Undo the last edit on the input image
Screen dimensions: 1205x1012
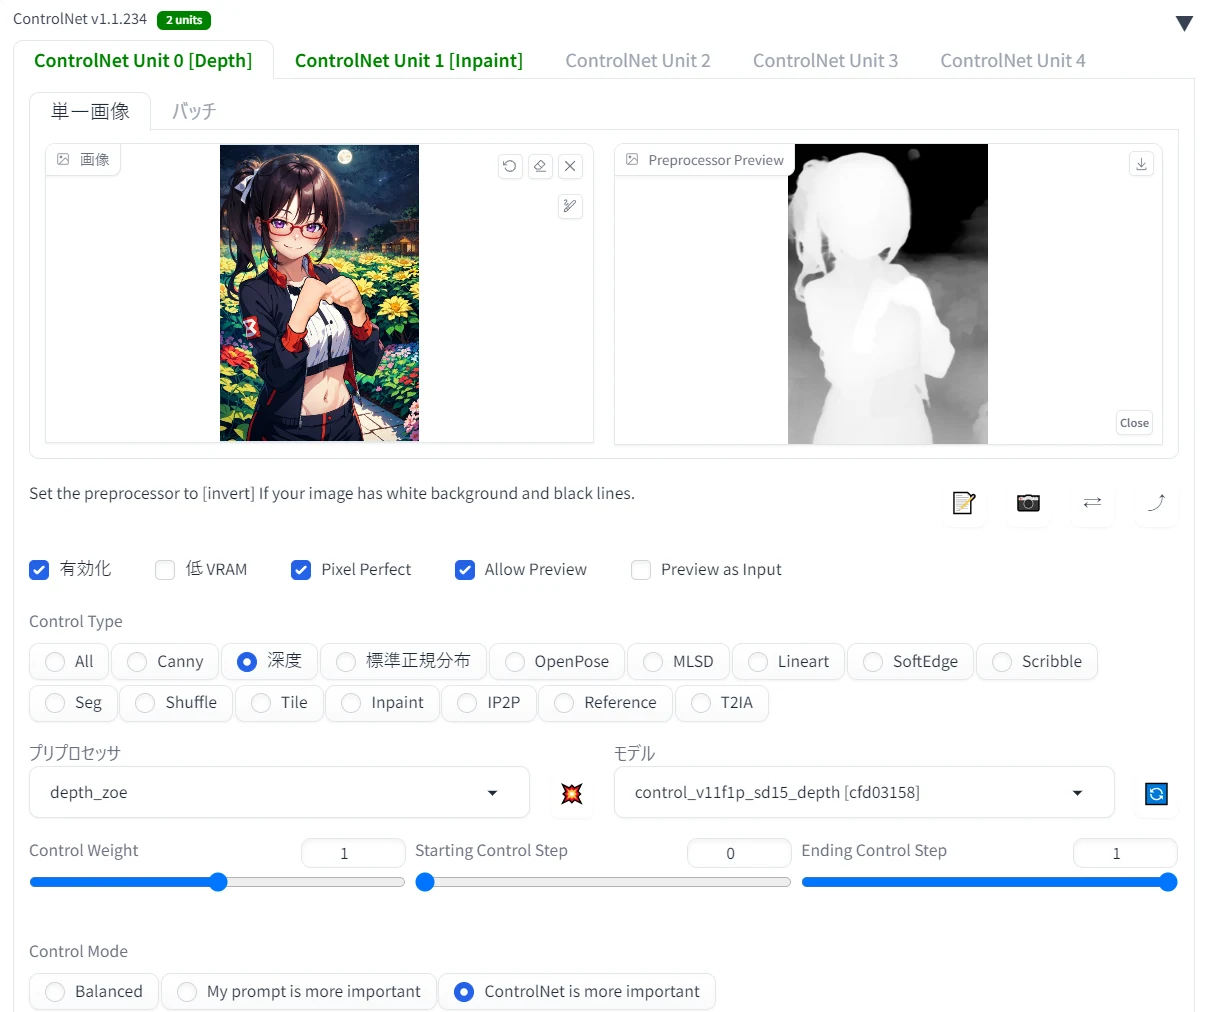pos(510,166)
